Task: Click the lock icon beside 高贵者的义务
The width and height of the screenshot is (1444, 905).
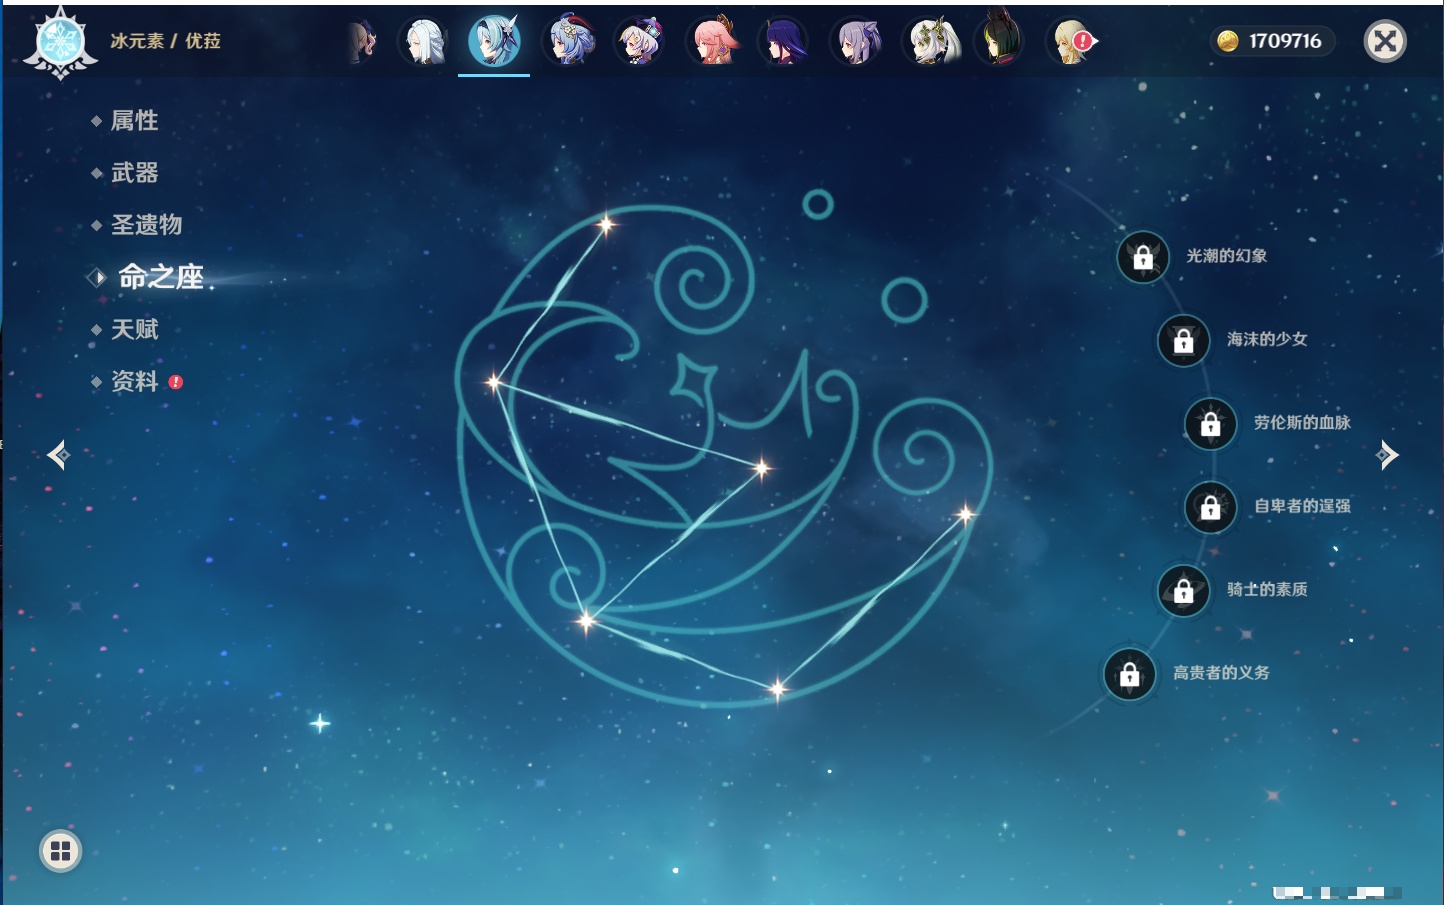Action: [x=1129, y=674]
